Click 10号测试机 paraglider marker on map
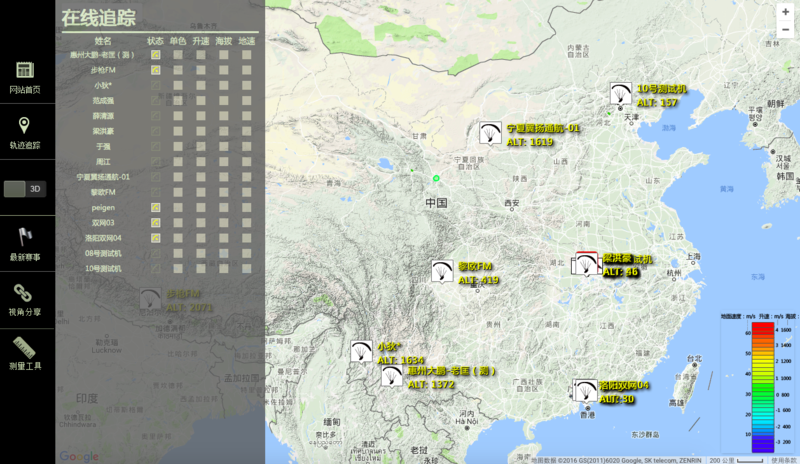The height and width of the screenshot is (464, 800). coord(620,94)
